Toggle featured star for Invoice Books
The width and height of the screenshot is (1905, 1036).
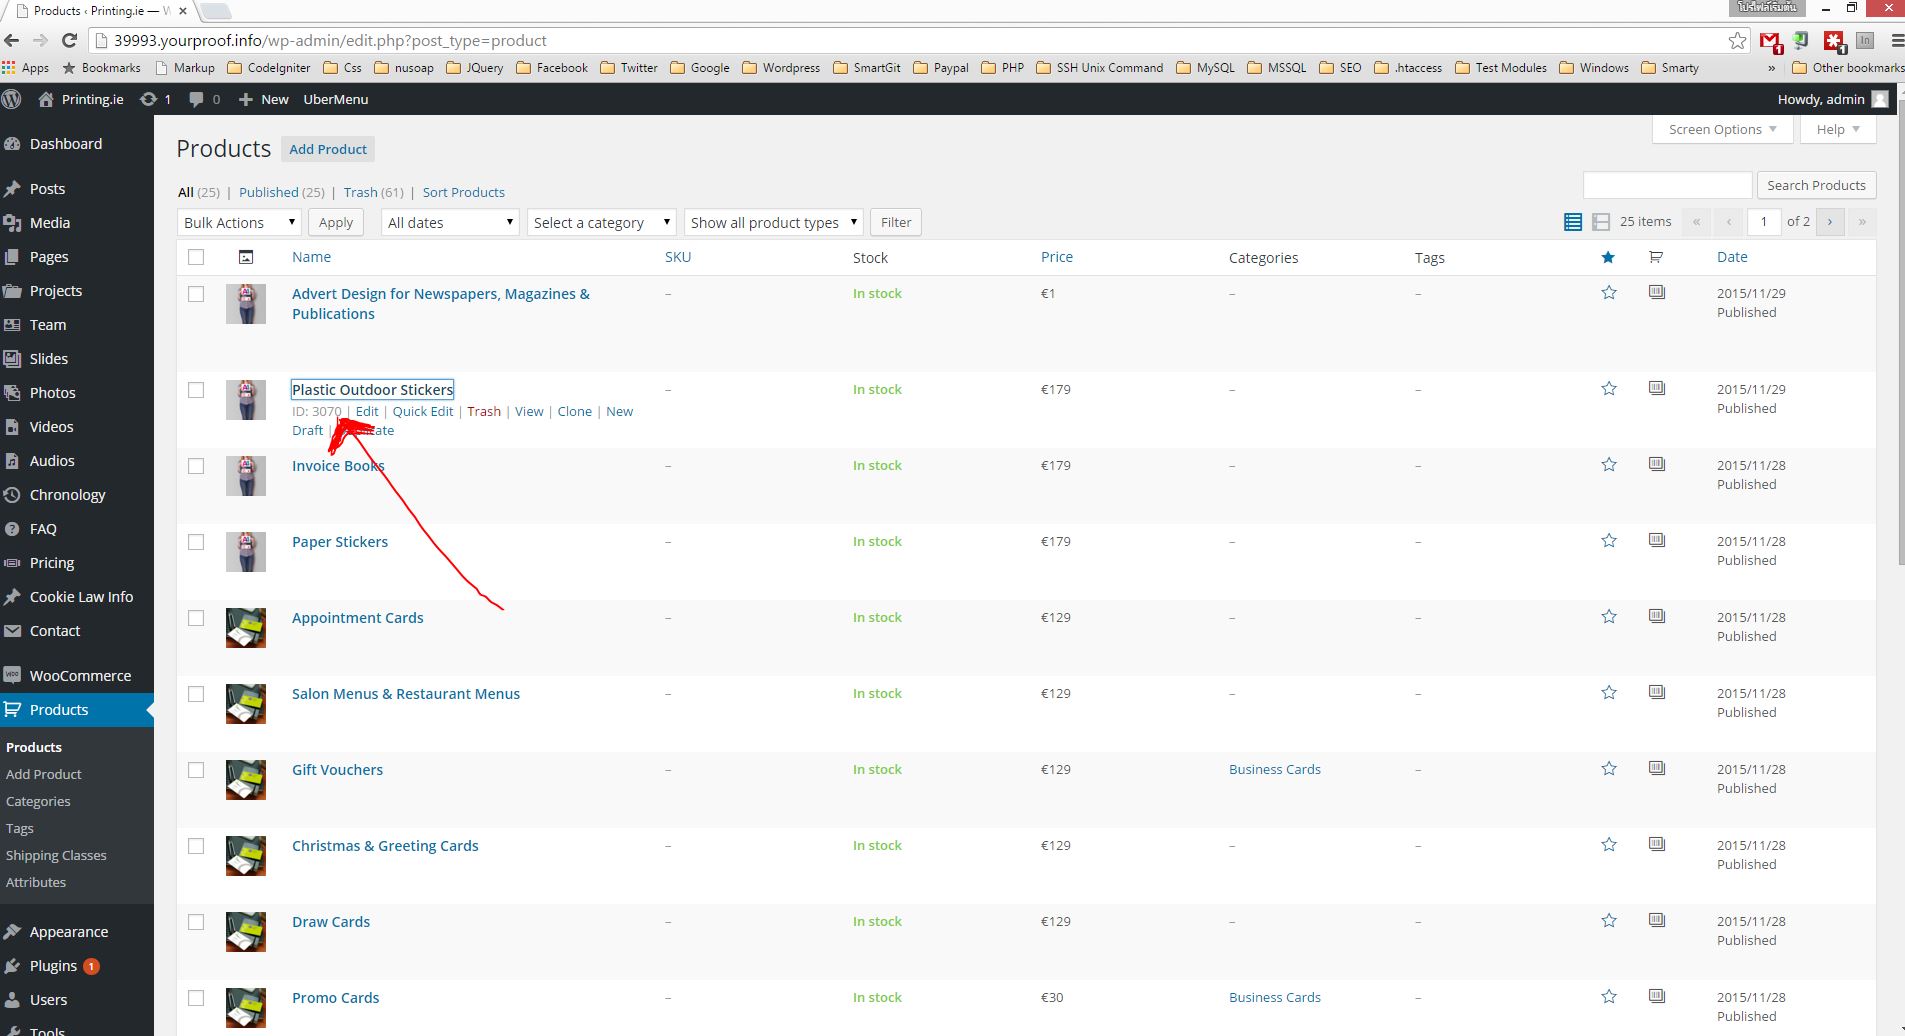1609,464
